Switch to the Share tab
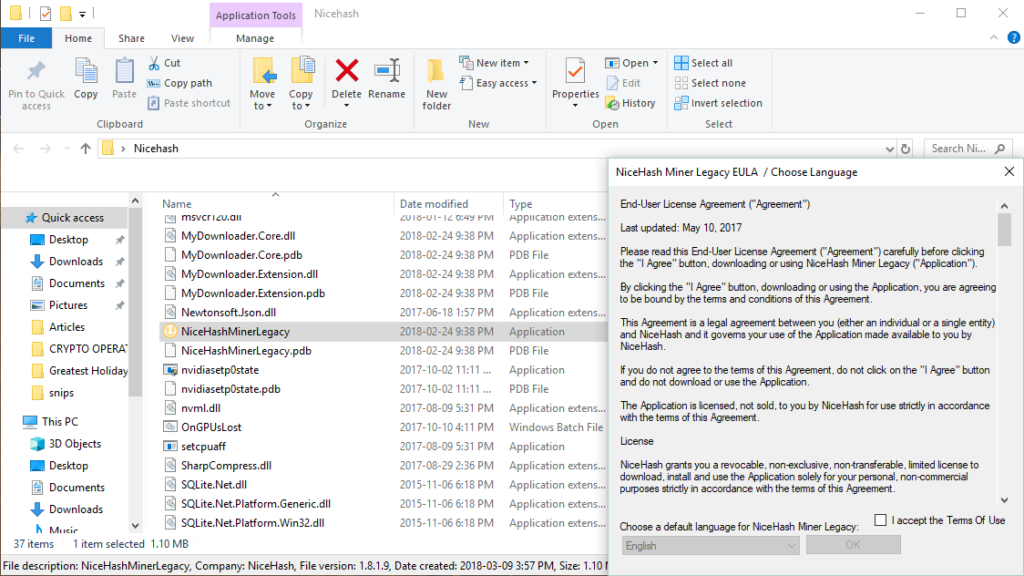 click(x=131, y=39)
